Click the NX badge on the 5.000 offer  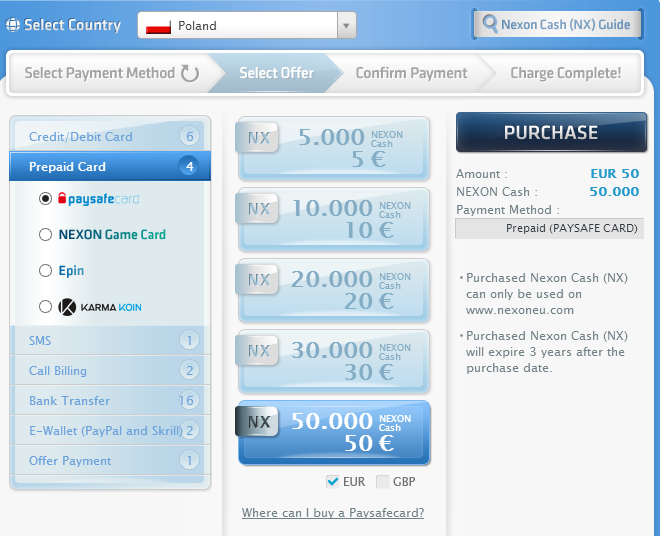(258, 138)
